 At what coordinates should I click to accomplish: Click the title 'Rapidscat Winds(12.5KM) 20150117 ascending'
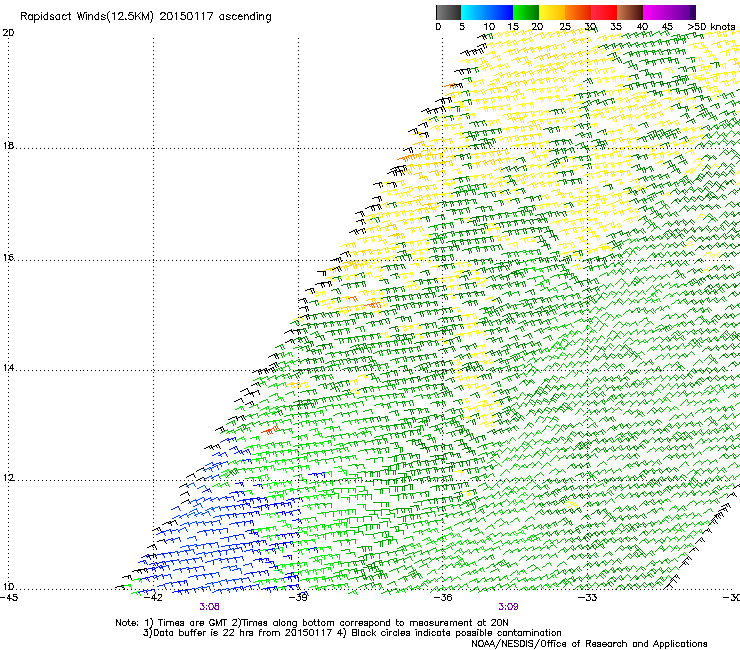point(146,17)
